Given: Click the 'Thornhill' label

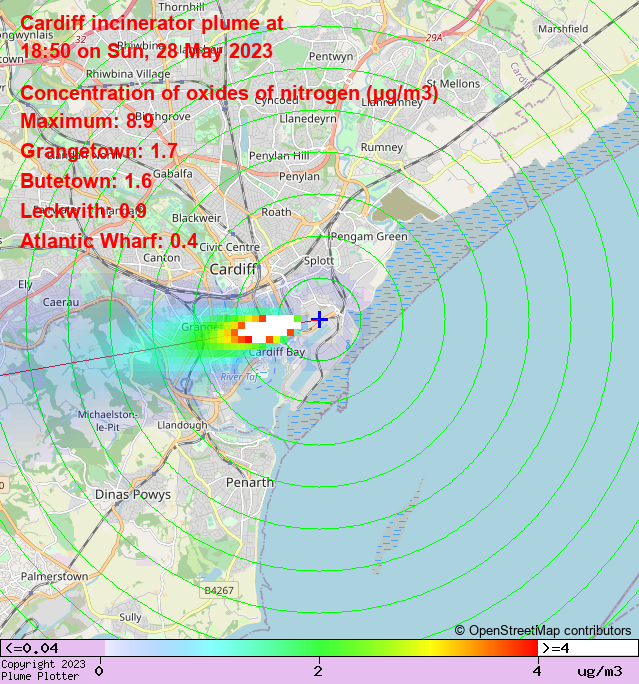Looking at the screenshot, I should tap(181, 7).
